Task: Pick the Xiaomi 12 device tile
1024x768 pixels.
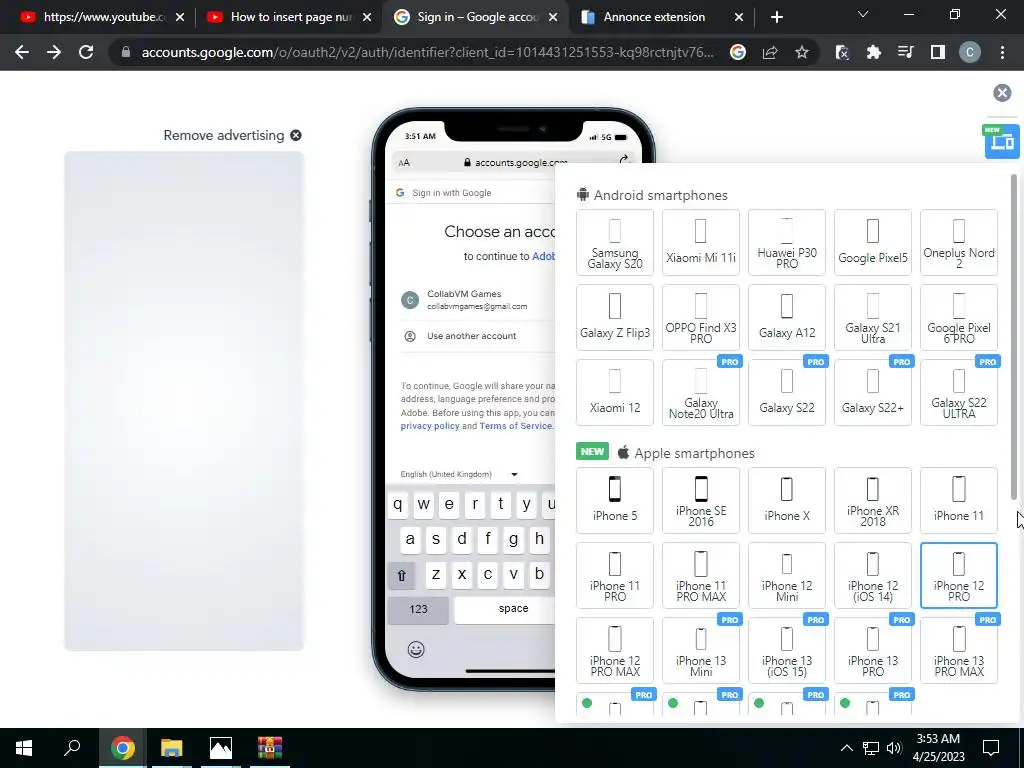Action: pos(615,392)
